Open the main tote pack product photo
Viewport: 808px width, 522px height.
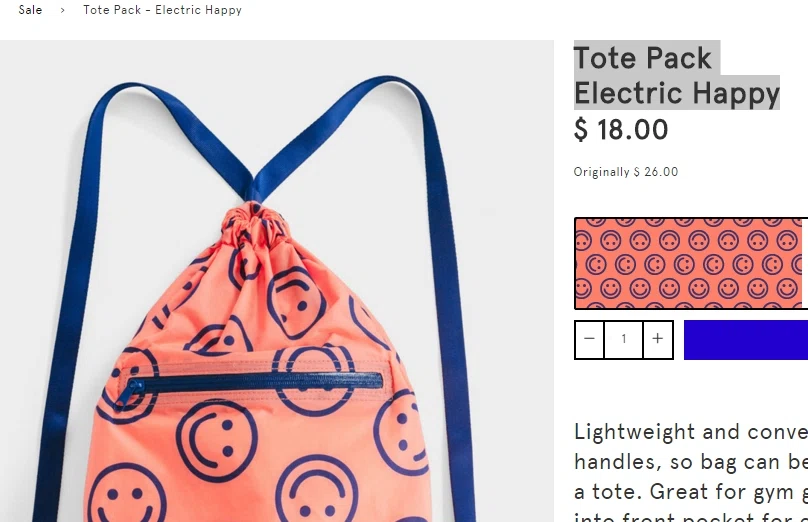(277, 281)
